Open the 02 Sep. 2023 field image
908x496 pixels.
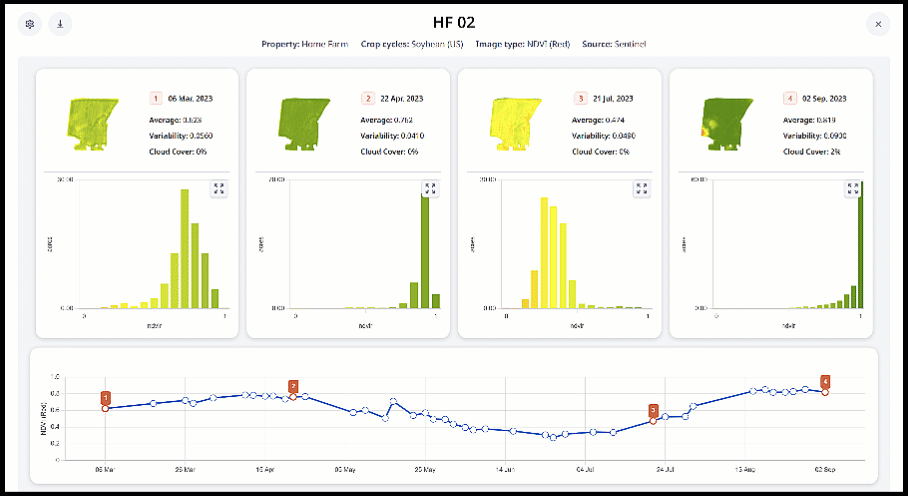(x=725, y=123)
